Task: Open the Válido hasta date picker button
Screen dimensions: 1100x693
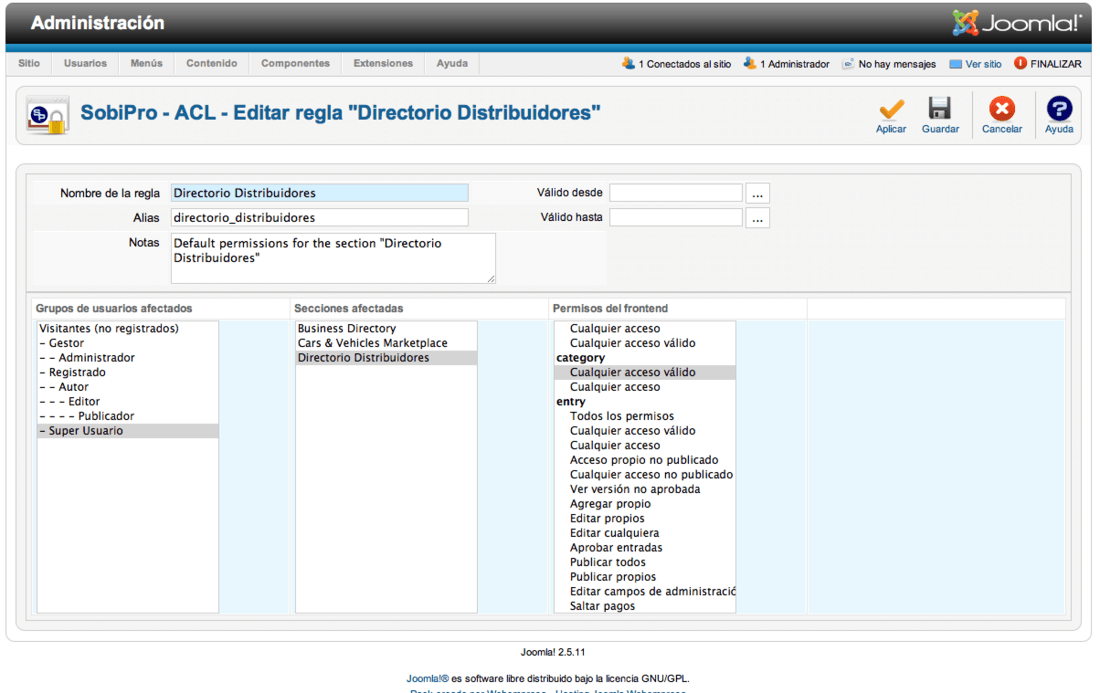Action: click(757, 217)
